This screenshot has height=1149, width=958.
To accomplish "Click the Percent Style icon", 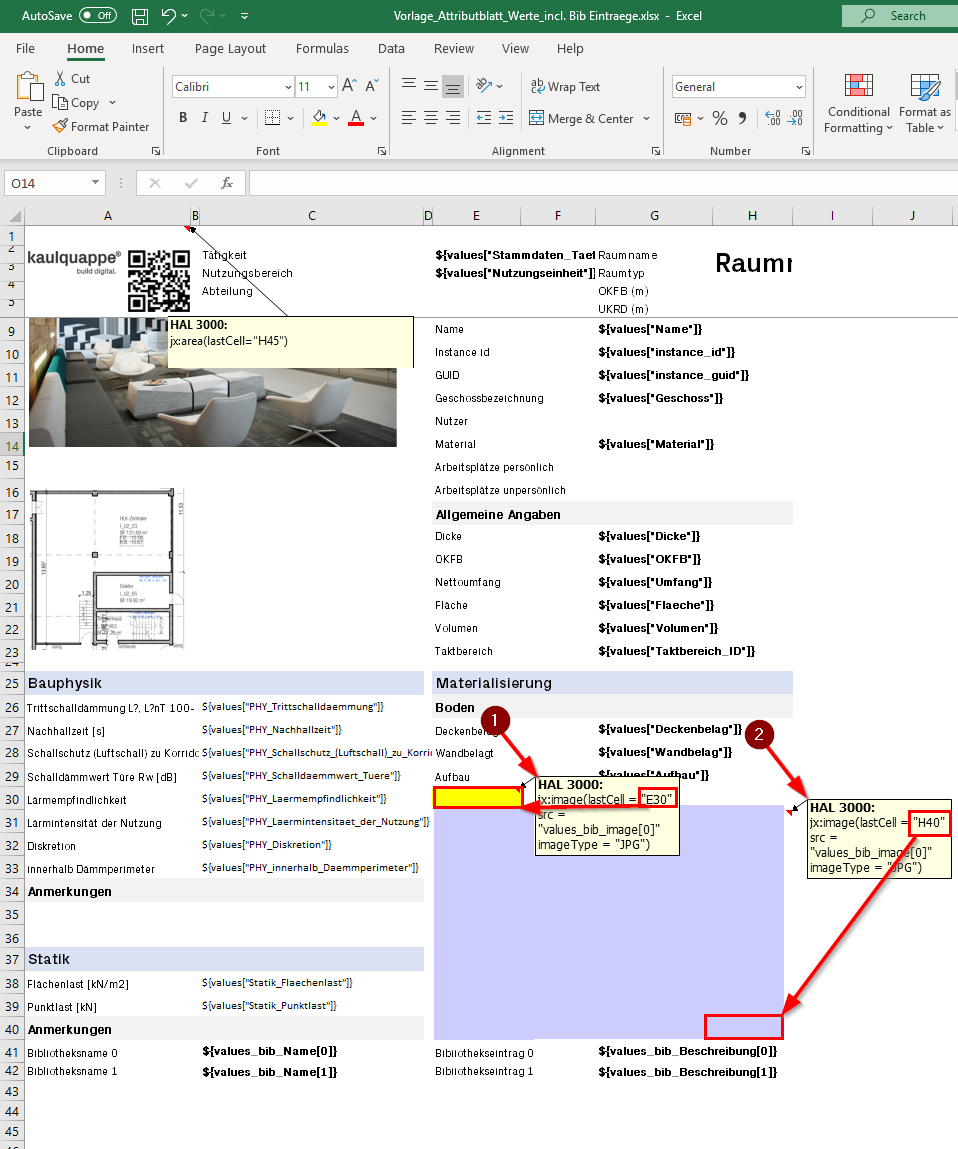I will point(720,118).
